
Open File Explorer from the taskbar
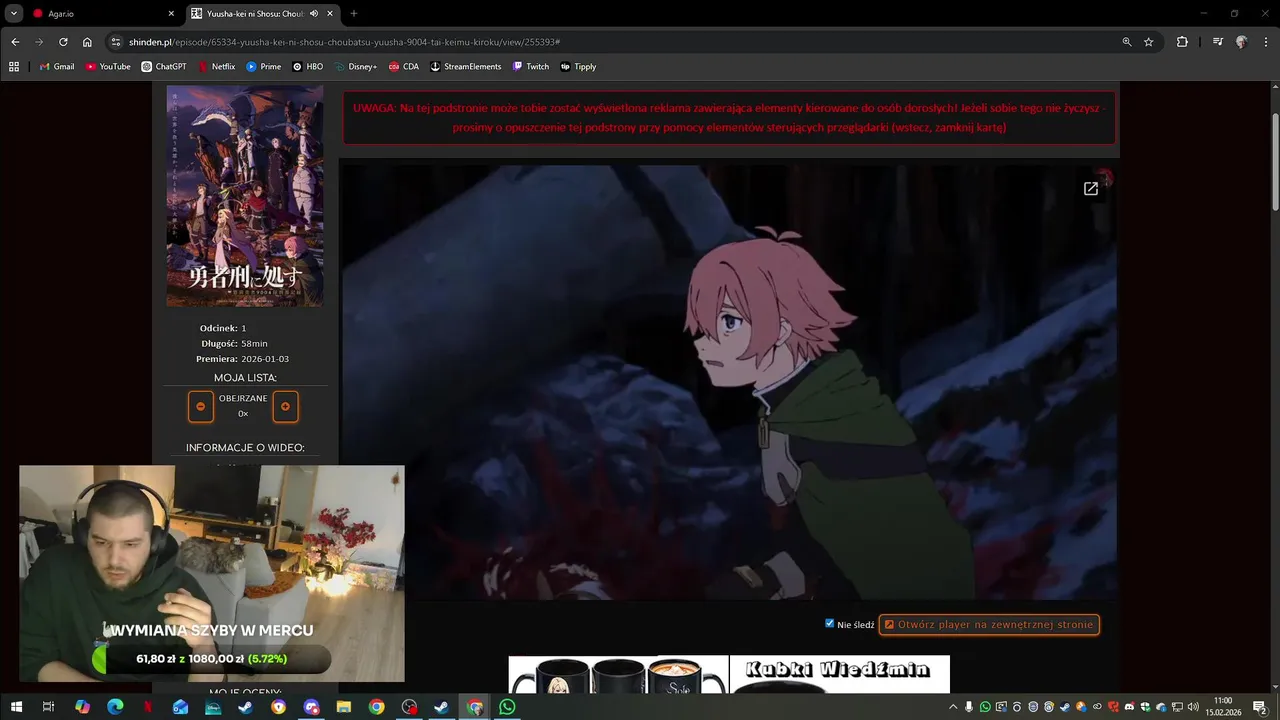point(344,707)
